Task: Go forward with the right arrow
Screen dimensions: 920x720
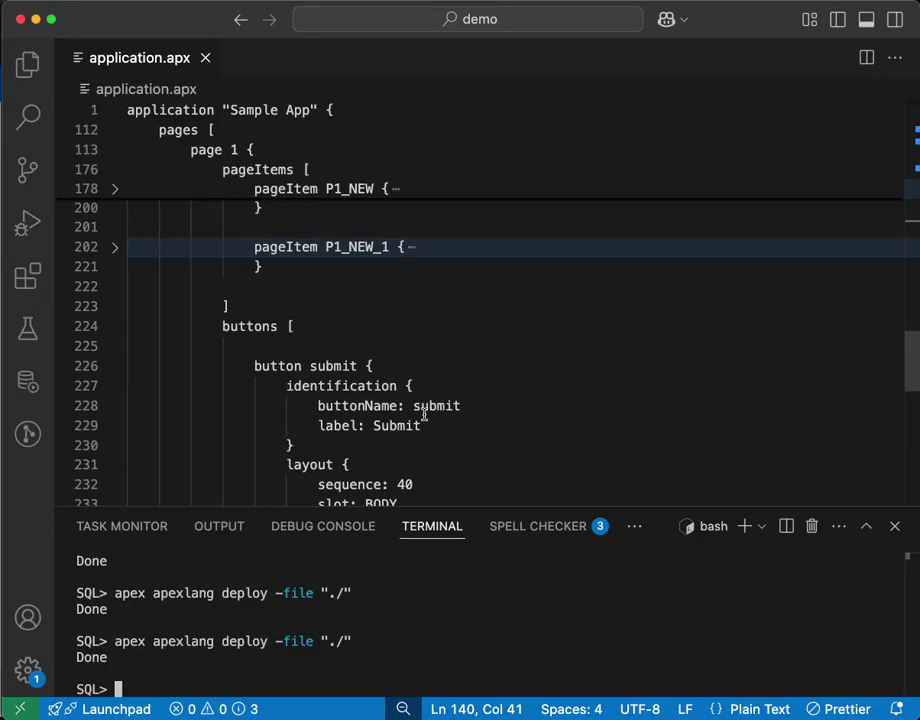Action: [269, 19]
